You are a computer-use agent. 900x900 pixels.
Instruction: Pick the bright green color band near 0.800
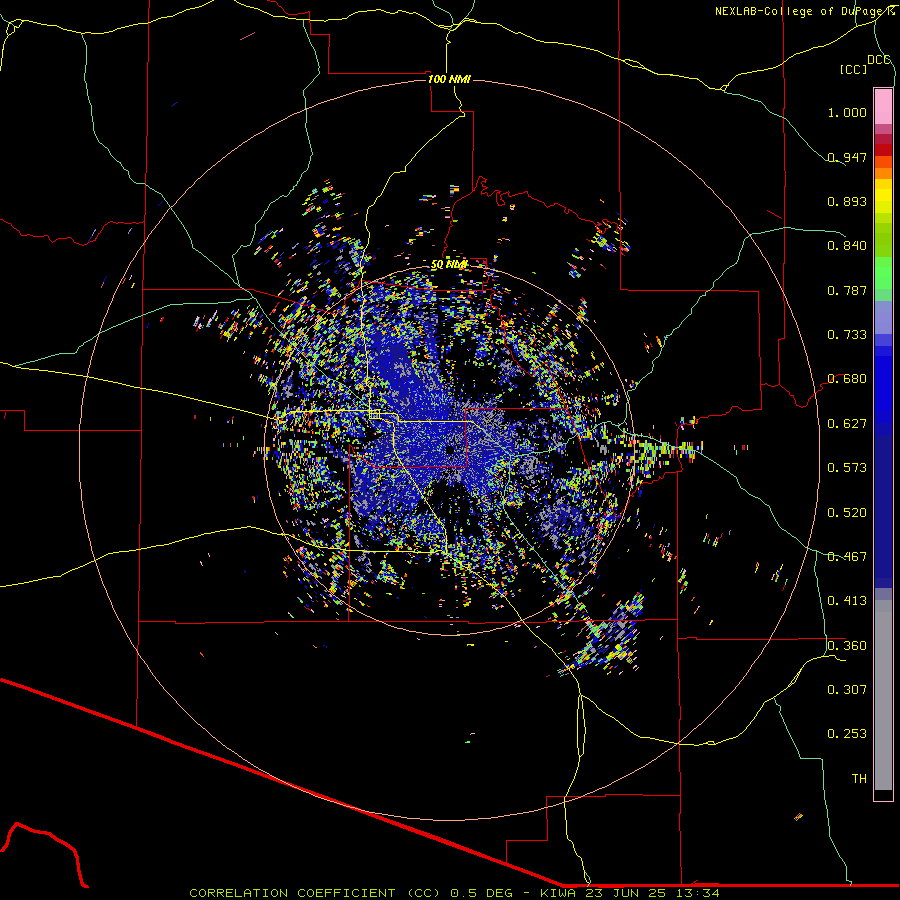click(x=883, y=273)
